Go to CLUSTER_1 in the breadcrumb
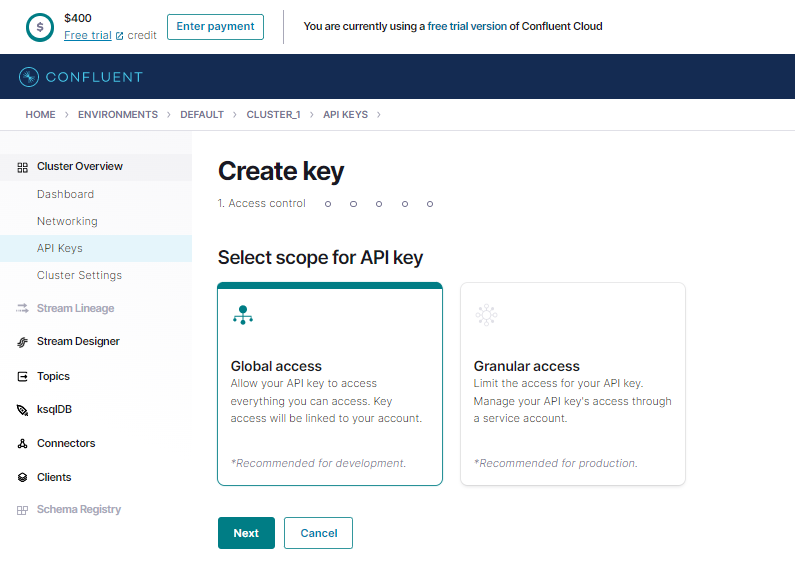The image size is (795, 566). 273,115
